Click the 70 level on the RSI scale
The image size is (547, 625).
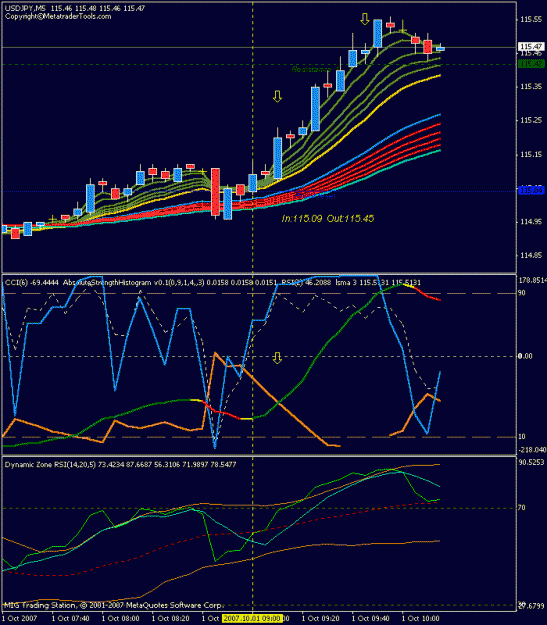522,508
